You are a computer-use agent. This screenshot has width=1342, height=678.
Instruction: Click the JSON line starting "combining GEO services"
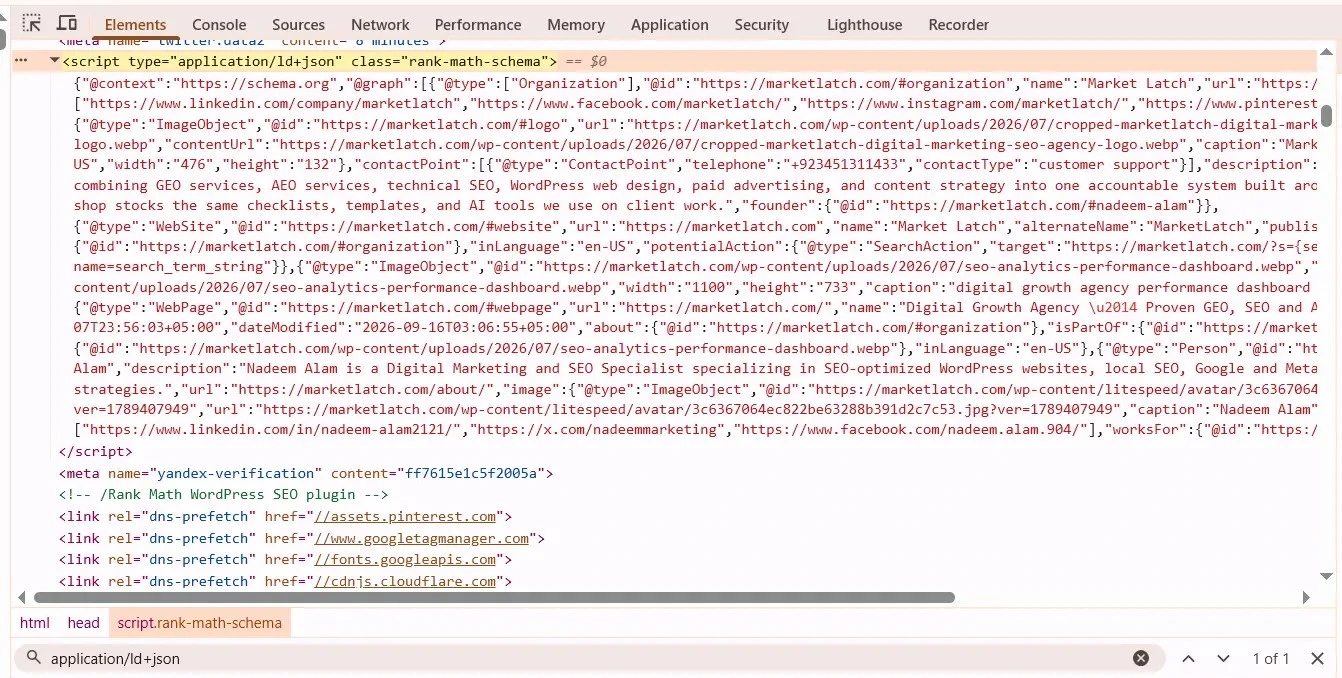[x=695, y=185]
